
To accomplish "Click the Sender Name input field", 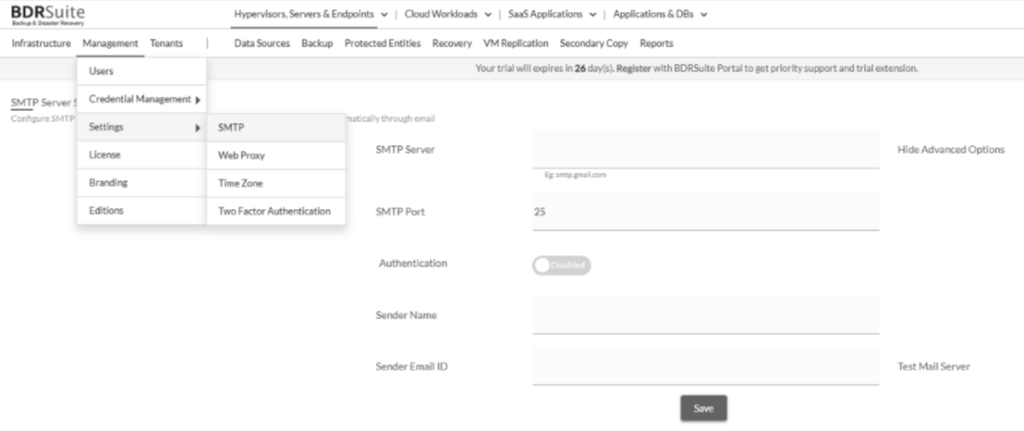I will click(x=705, y=315).
